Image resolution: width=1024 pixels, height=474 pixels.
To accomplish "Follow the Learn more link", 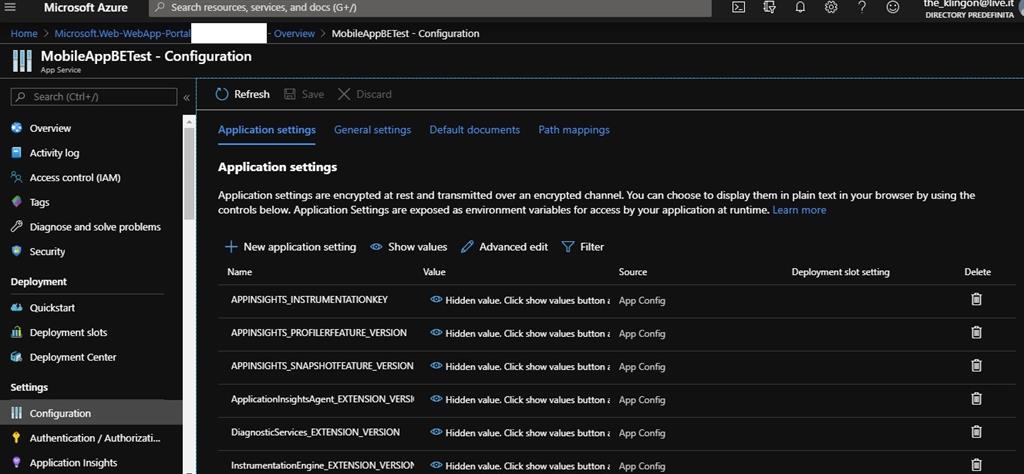I will point(799,210).
